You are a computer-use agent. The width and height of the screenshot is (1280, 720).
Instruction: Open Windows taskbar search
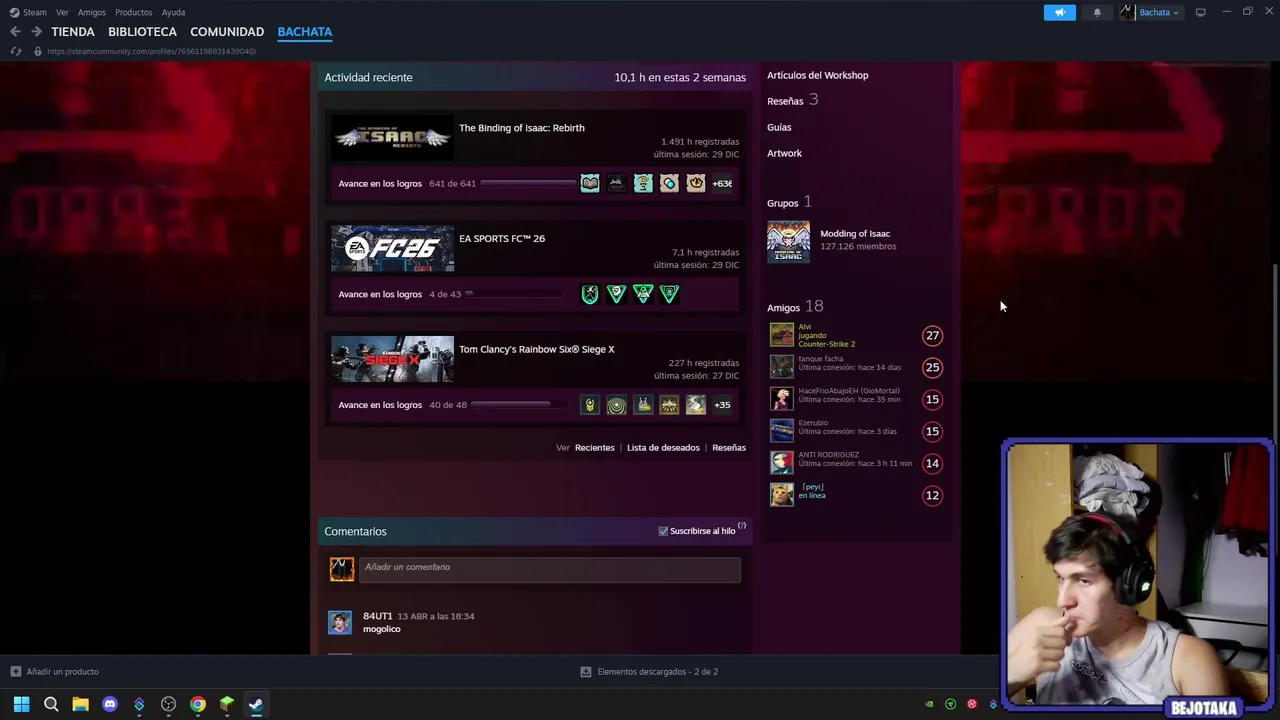(x=51, y=704)
